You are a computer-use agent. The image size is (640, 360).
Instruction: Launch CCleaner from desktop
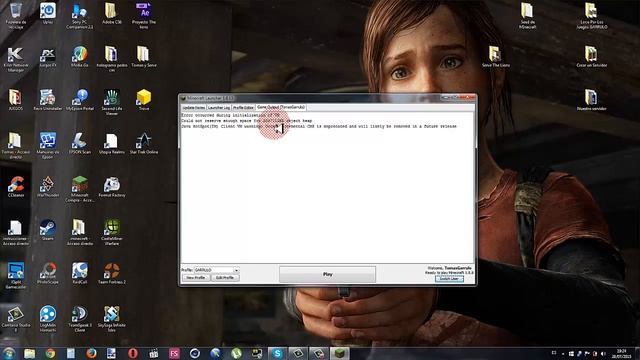16,187
